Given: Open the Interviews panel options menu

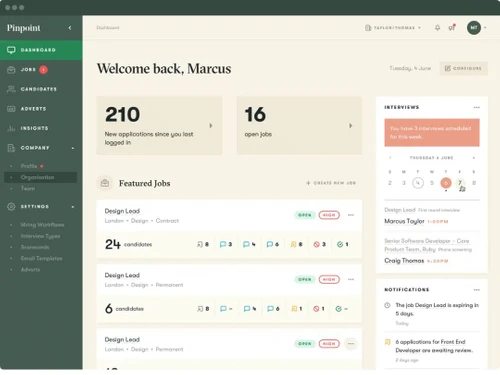Looking at the screenshot, I should coord(477,107).
